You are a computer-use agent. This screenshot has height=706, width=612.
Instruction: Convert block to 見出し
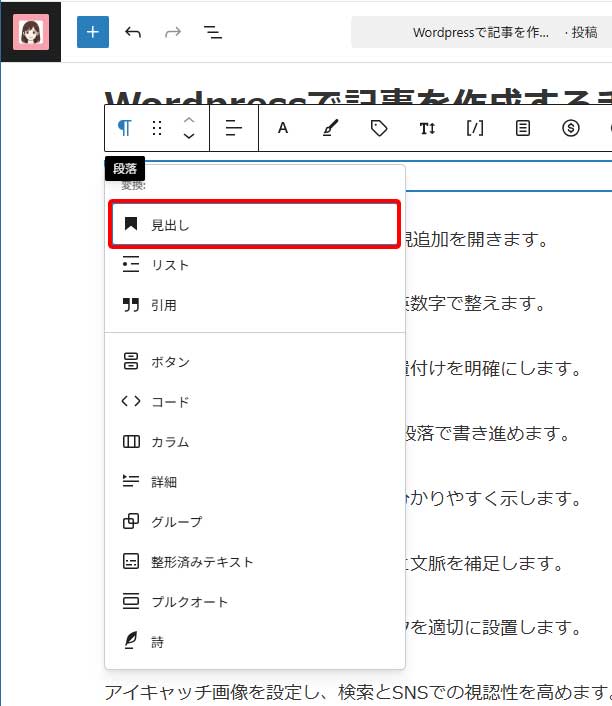(x=254, y=224)
